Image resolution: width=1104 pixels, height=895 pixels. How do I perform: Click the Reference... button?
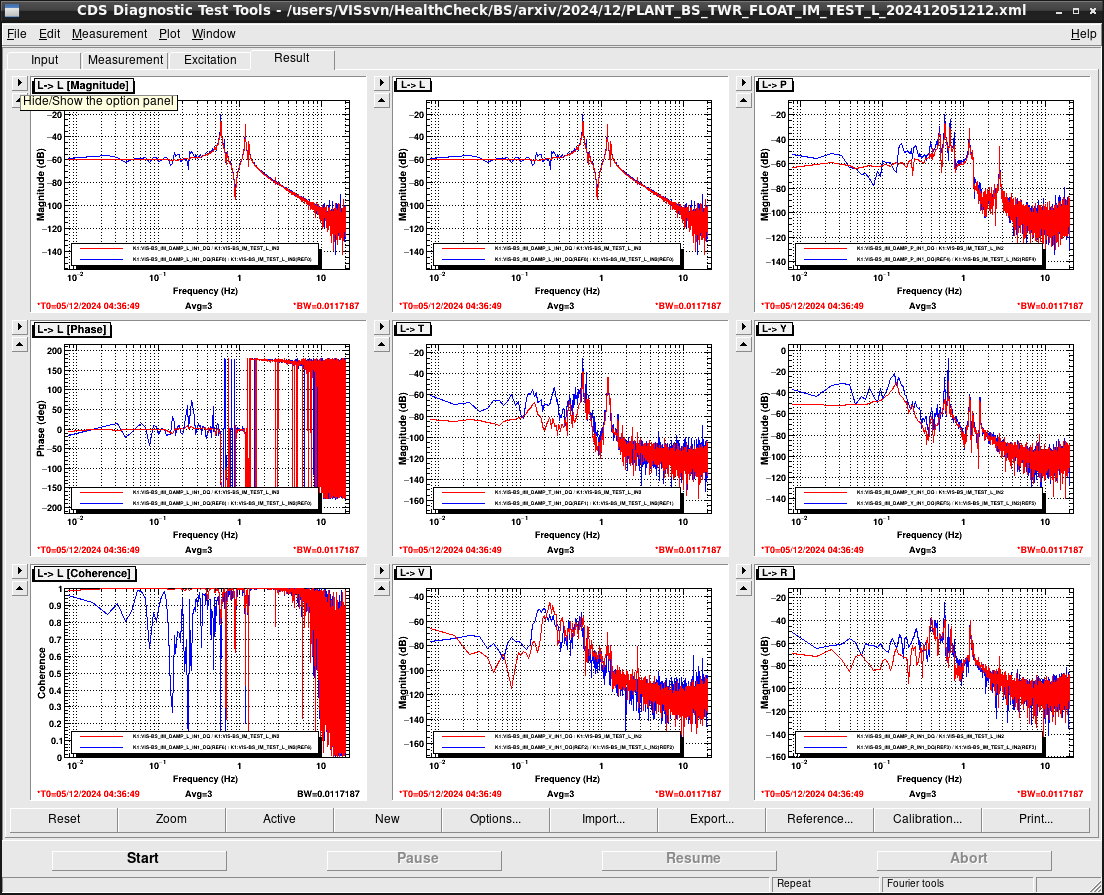[x=819, y=819]
